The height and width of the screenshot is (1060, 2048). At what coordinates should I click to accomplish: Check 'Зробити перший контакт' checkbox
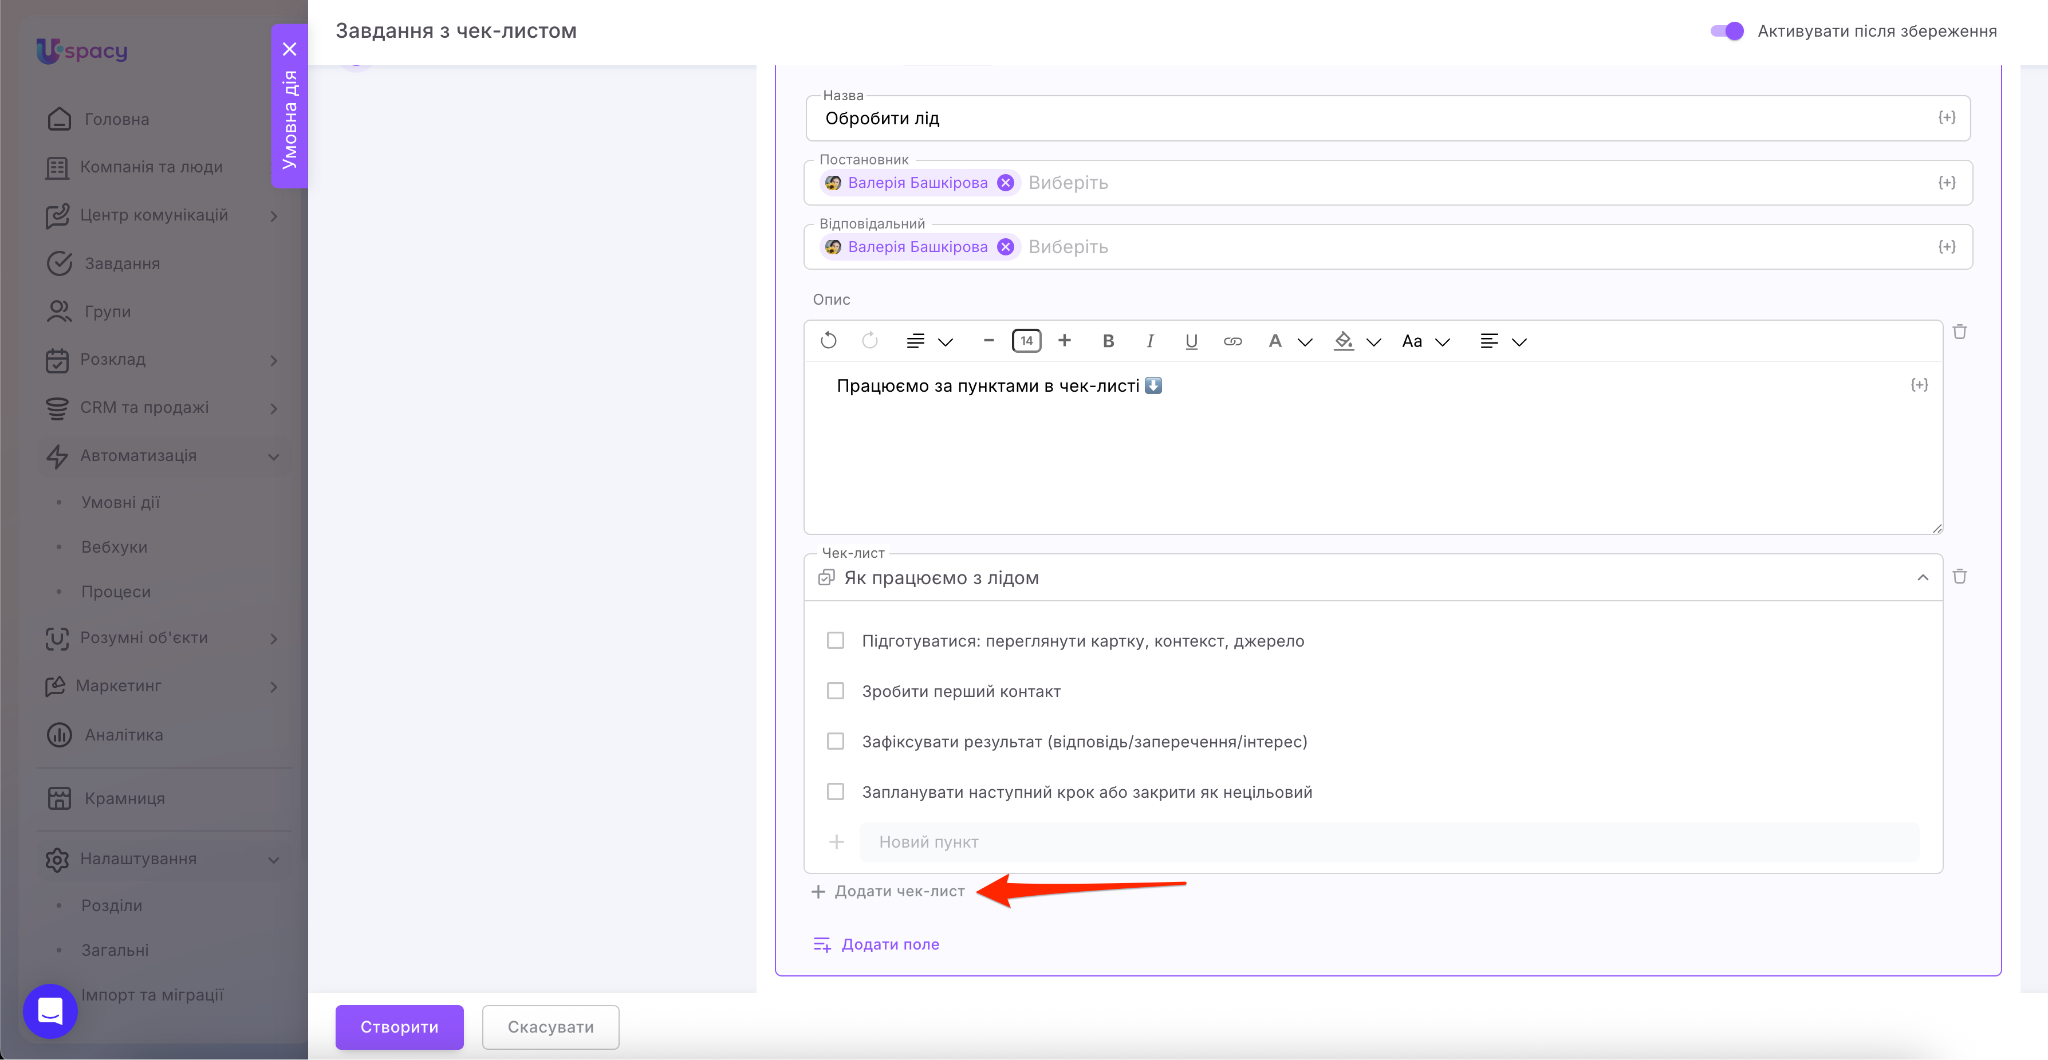click(836, 691)
